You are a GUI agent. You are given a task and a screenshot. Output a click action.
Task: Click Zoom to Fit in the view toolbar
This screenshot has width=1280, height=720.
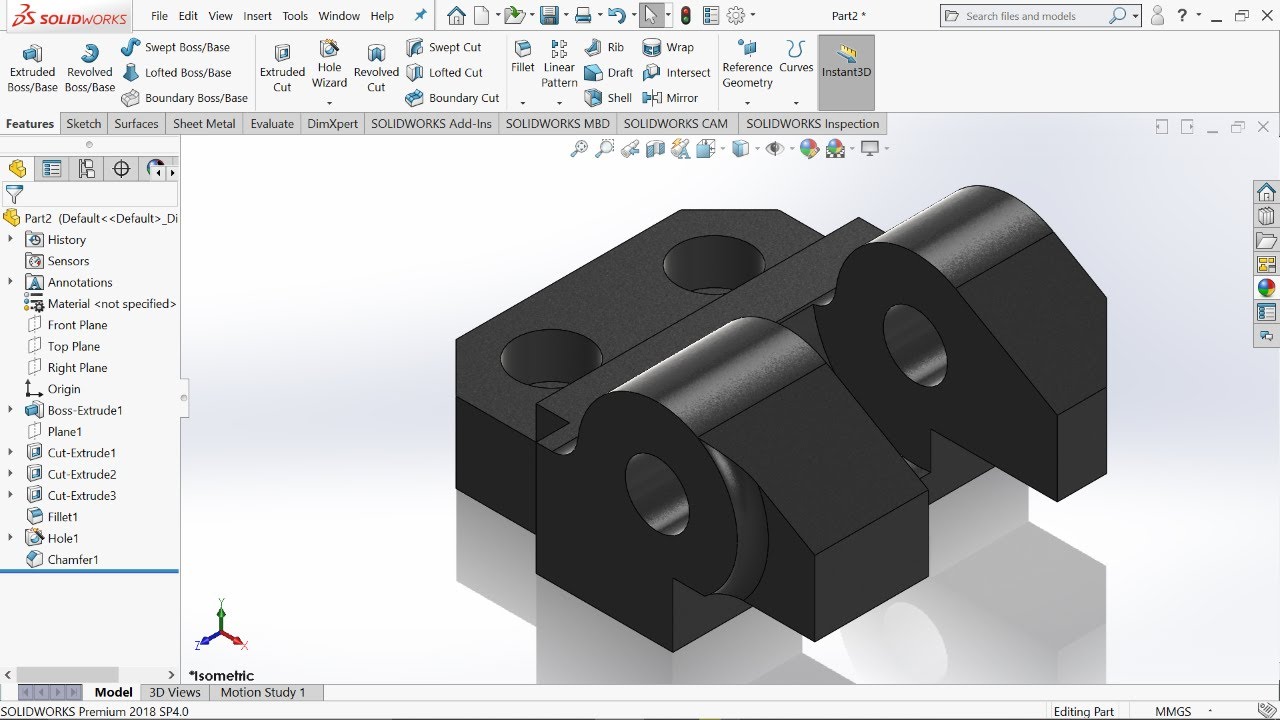pos(579,149)
